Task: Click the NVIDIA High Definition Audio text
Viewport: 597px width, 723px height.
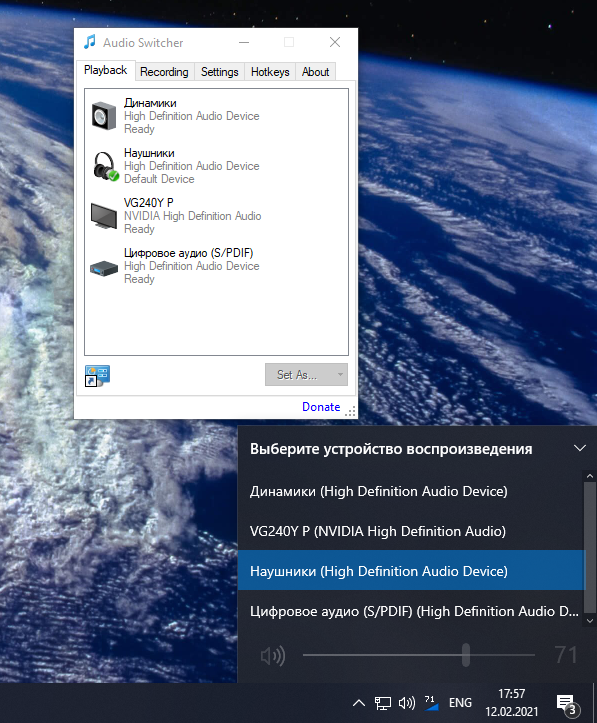Action: coord(192,216)
